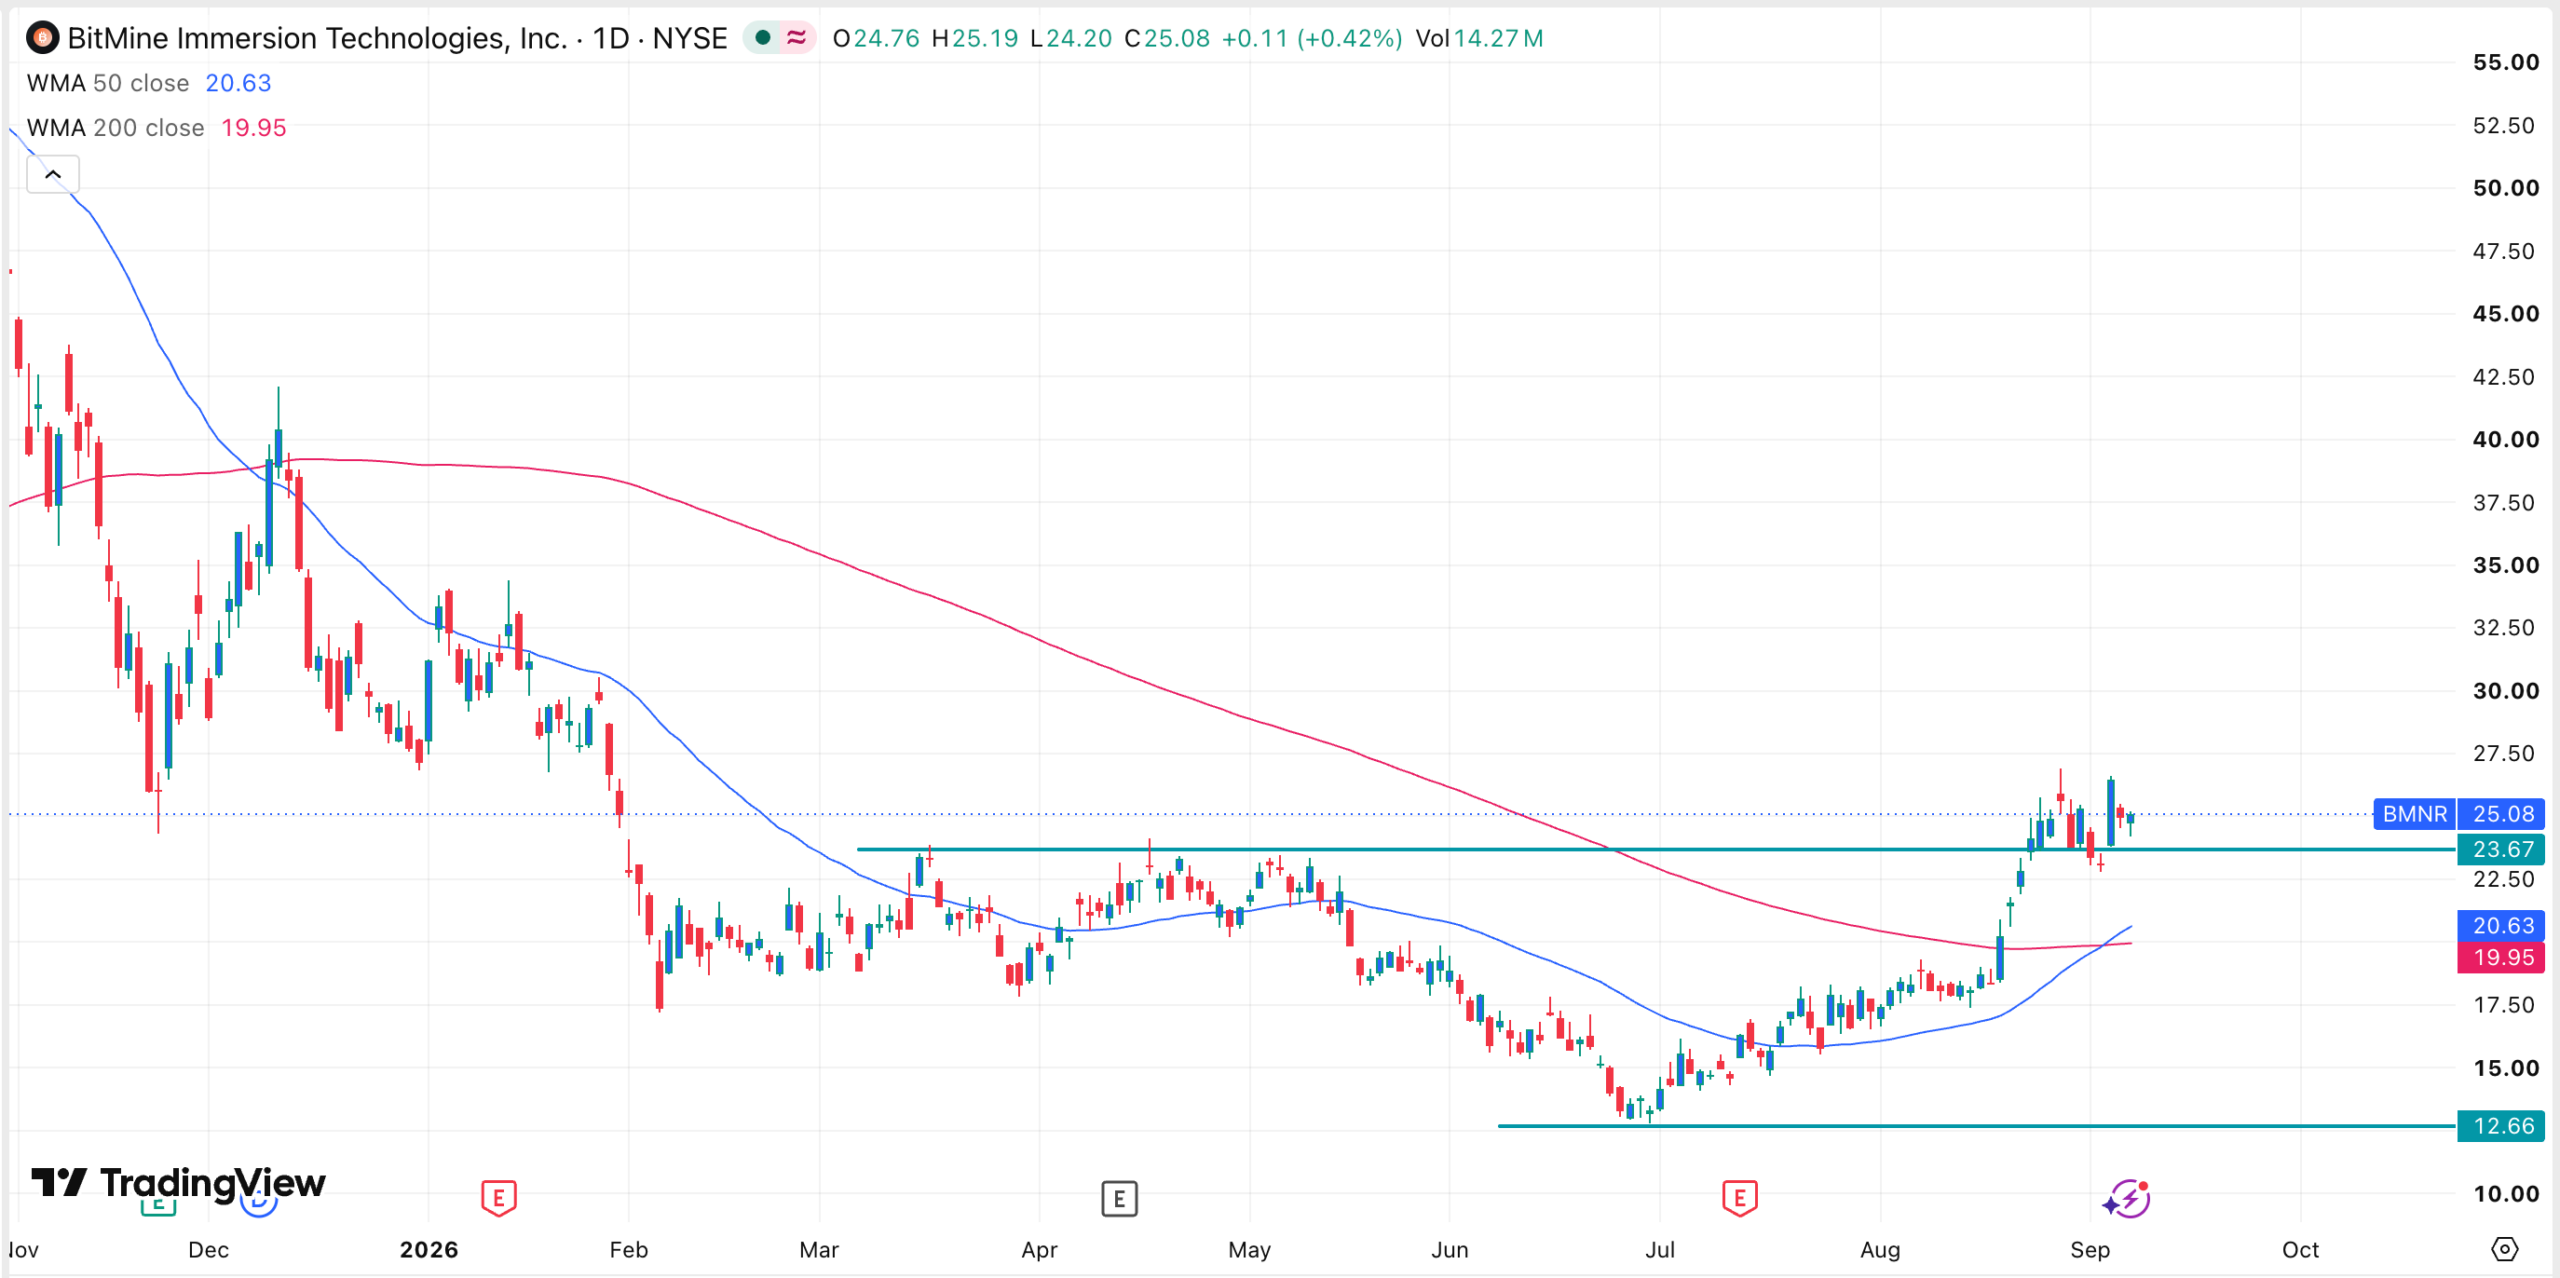
Task: Click the +0.11 (+0.42%) change text
Action: [1312, 38]
